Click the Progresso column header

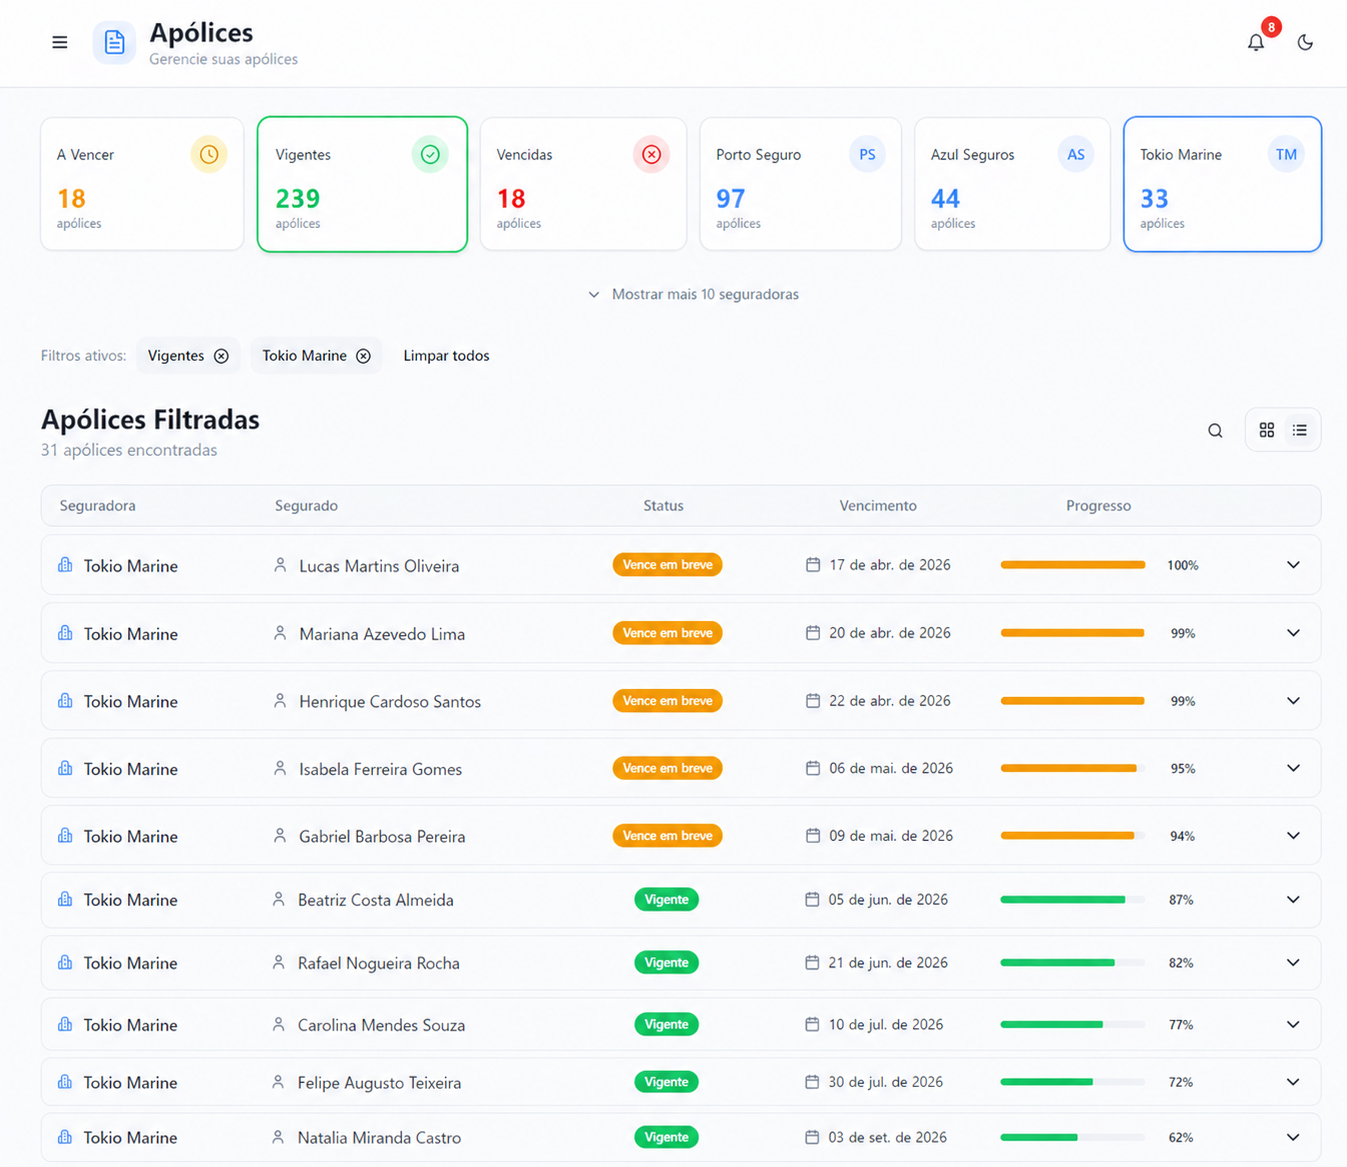(x=1098, y=506)
